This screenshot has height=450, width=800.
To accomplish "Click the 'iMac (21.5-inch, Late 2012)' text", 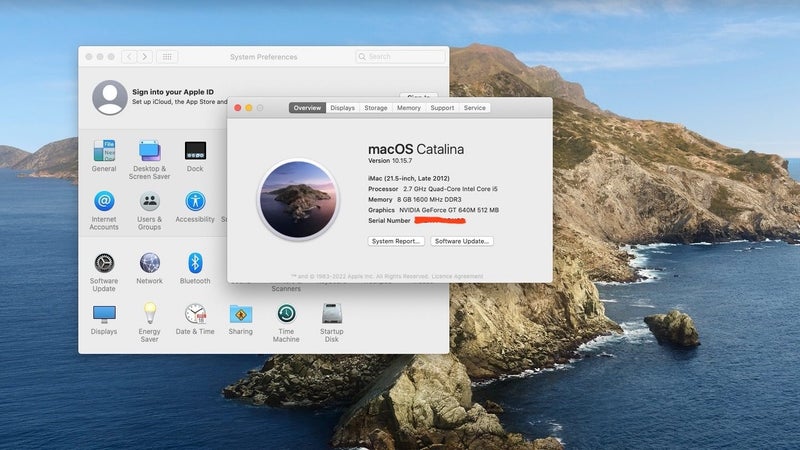I will pyautogui.click(x=409, y=179).
